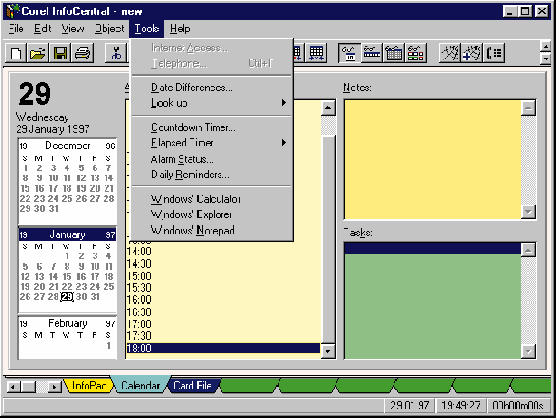Select January 15 in mini calendar
Viewport: 556px width, 418px height.
pos(67,277)
